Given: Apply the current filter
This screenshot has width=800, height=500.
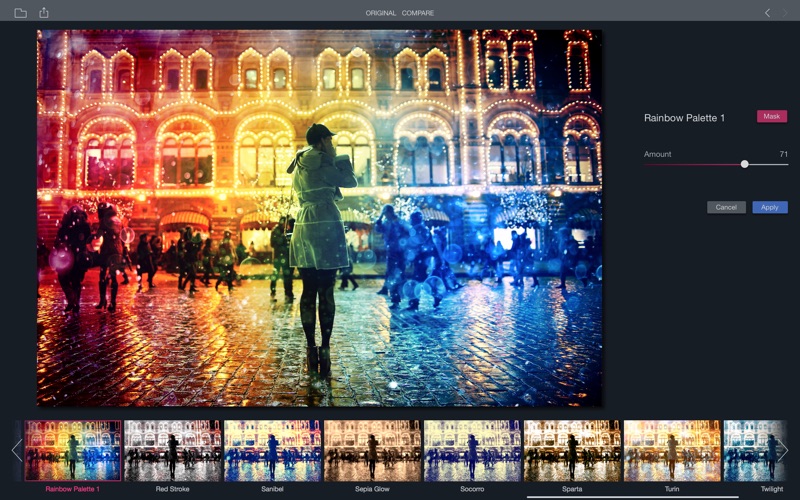Looking at the screenshot, I should pos(769,207).
